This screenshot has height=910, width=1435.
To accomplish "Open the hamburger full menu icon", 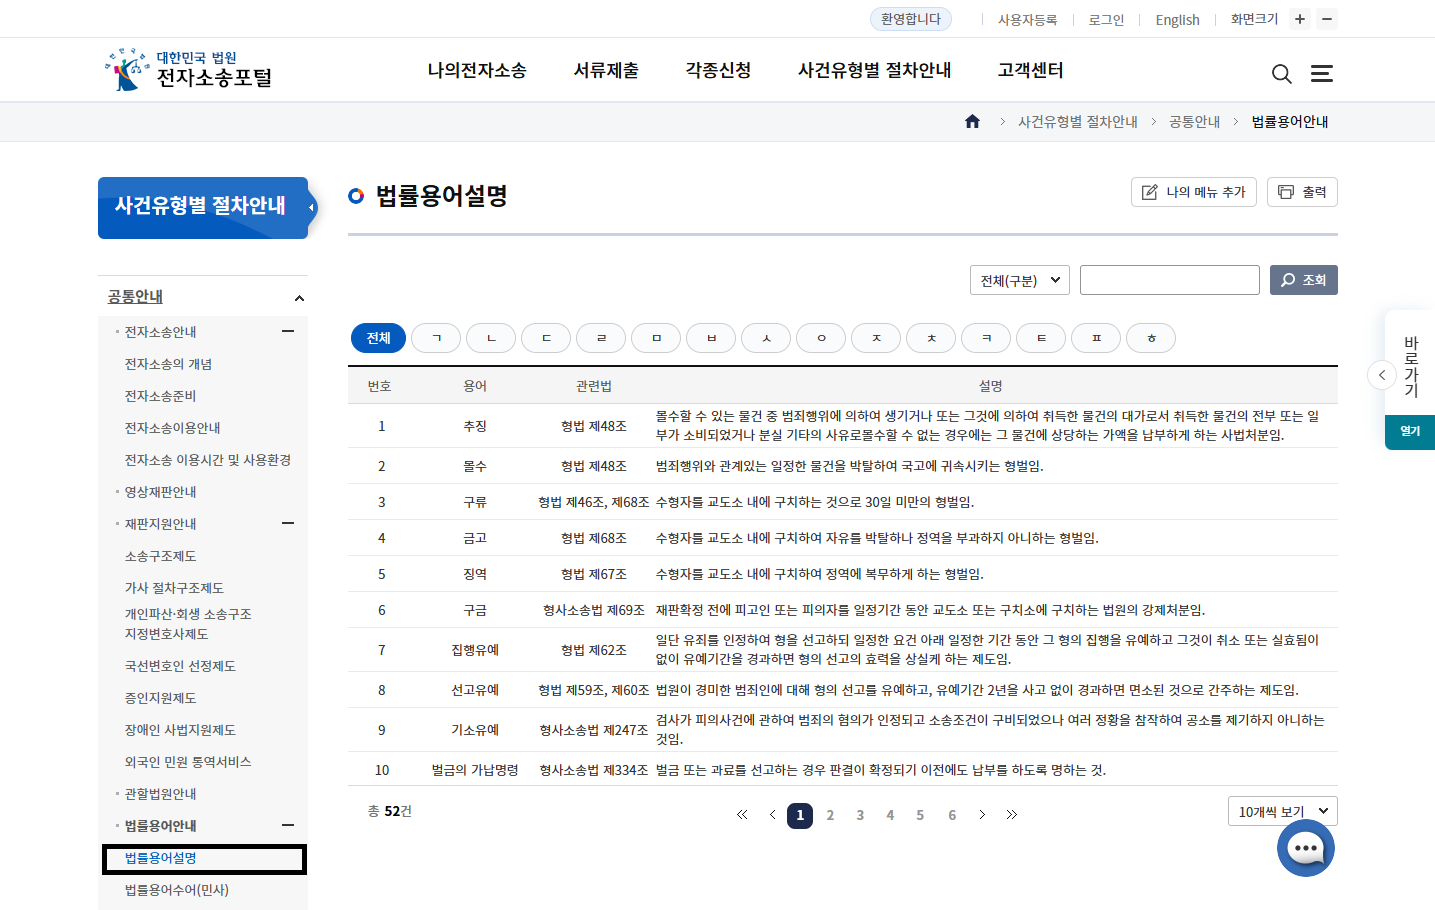I will pos(1321,74).
